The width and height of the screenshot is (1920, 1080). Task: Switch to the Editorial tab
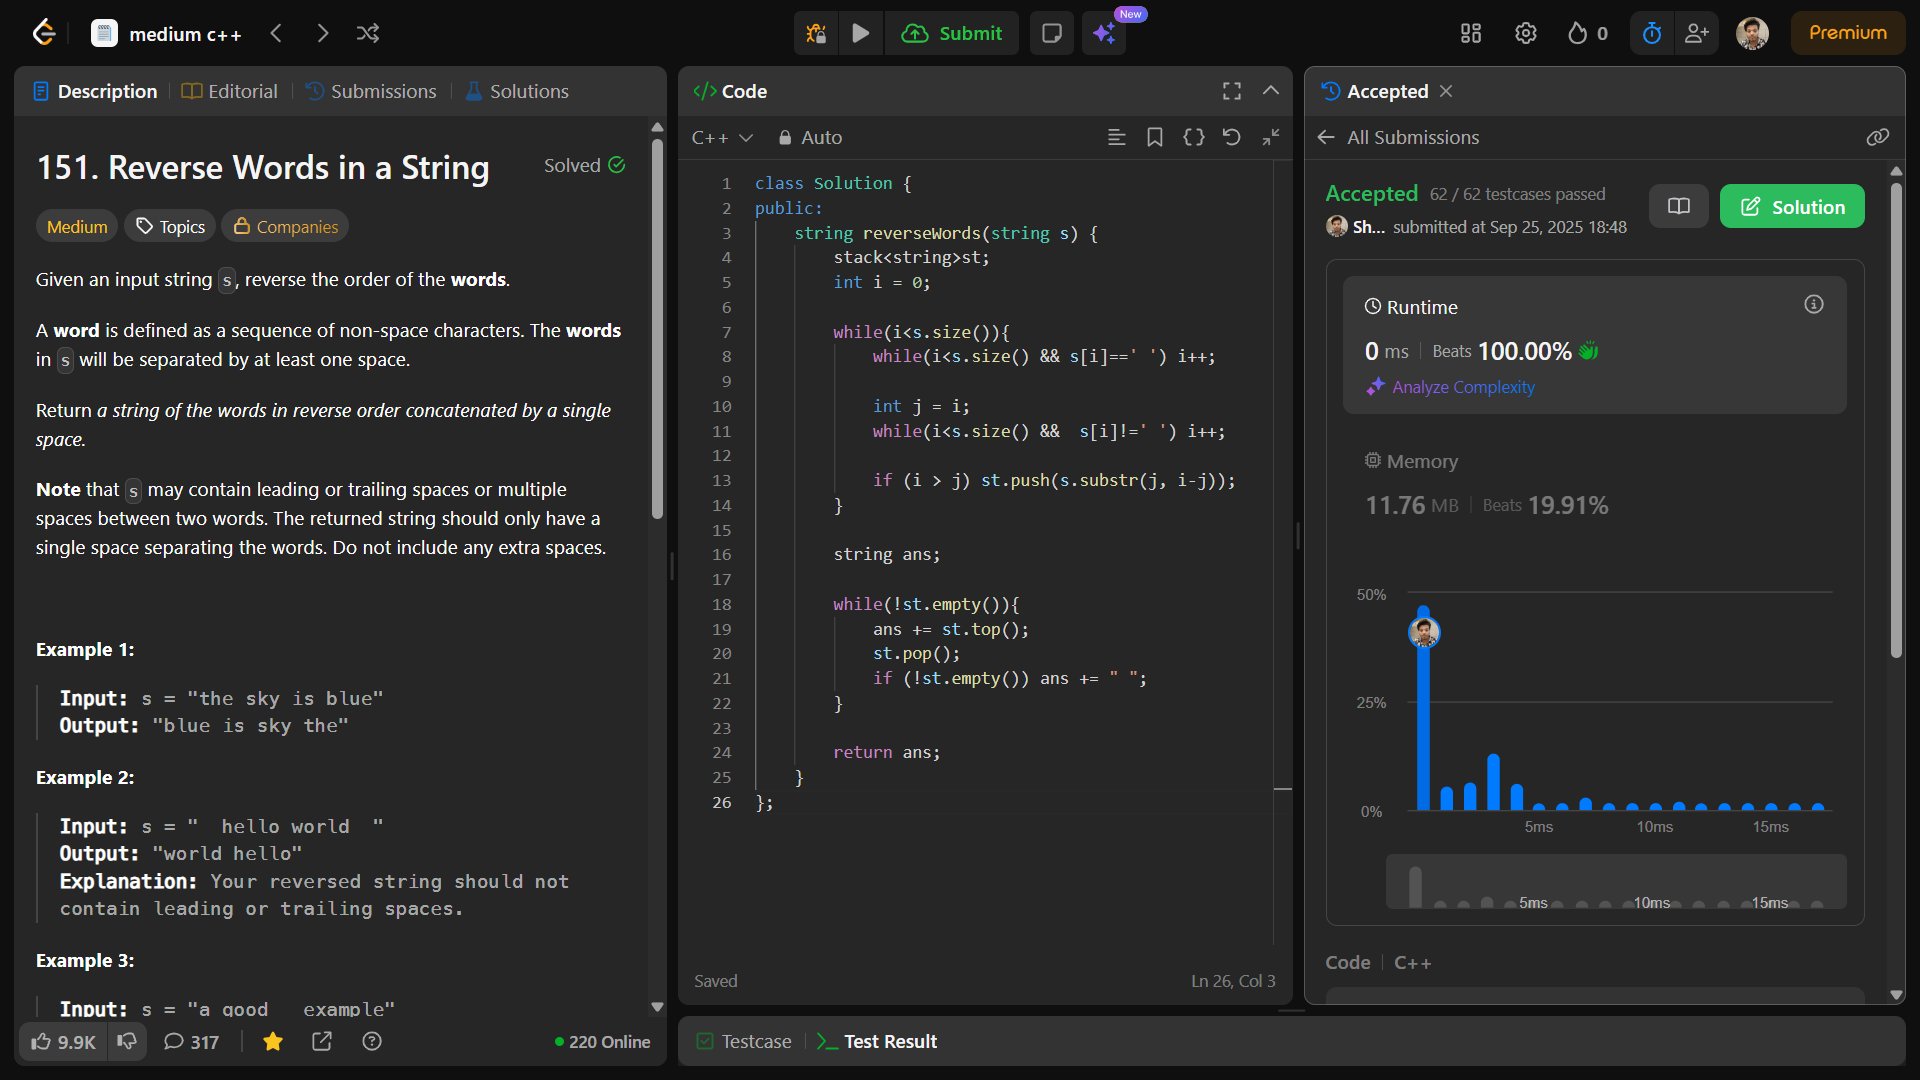[229, 91]
